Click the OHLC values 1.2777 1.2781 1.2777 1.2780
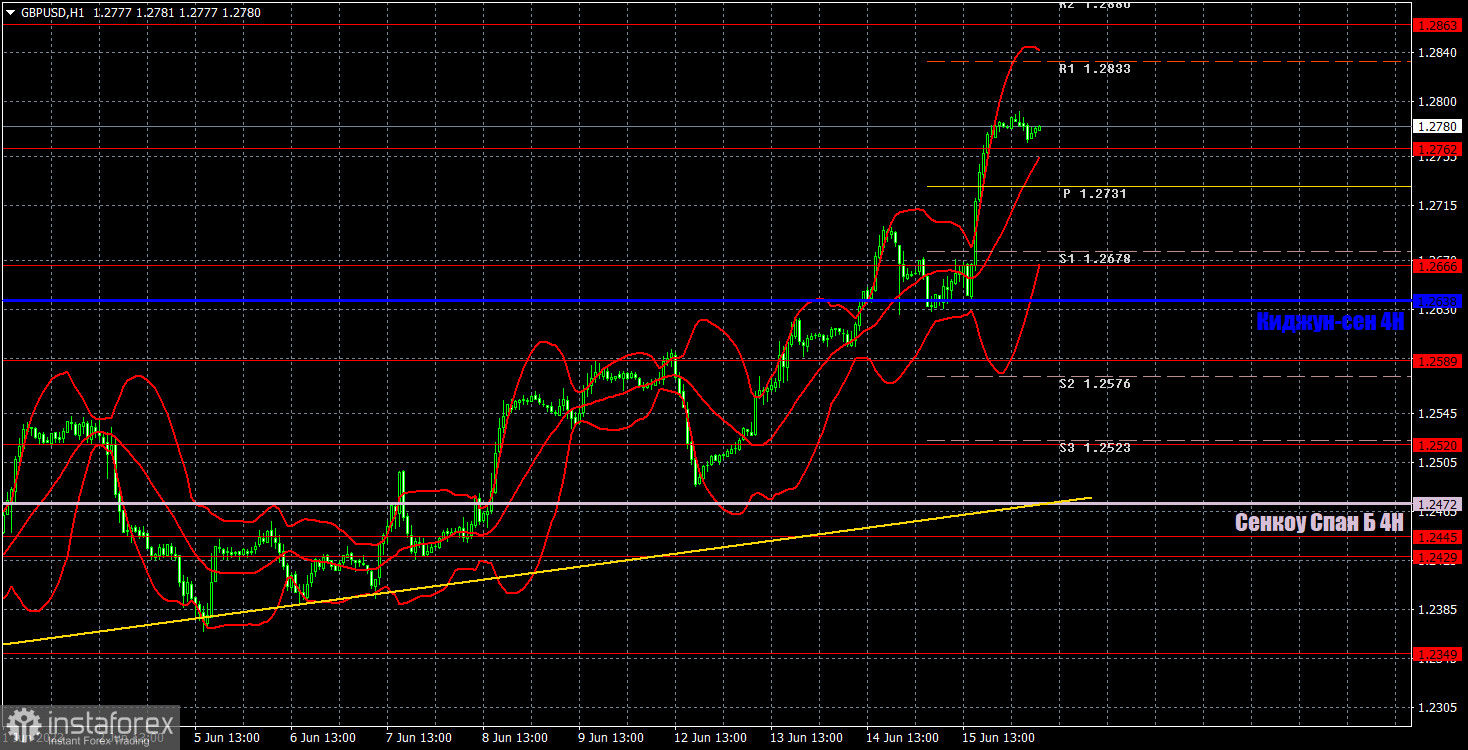This screenshot has width=1468, height=750. coord(177,13)
